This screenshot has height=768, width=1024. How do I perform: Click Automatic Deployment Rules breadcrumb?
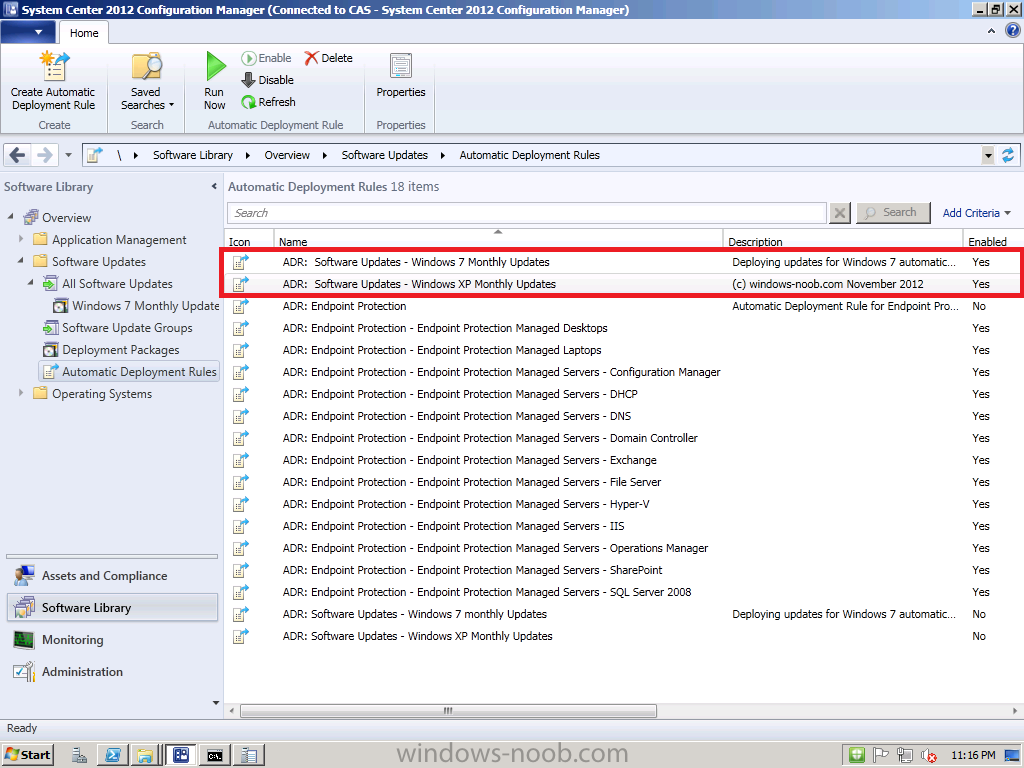pos(530,155)
